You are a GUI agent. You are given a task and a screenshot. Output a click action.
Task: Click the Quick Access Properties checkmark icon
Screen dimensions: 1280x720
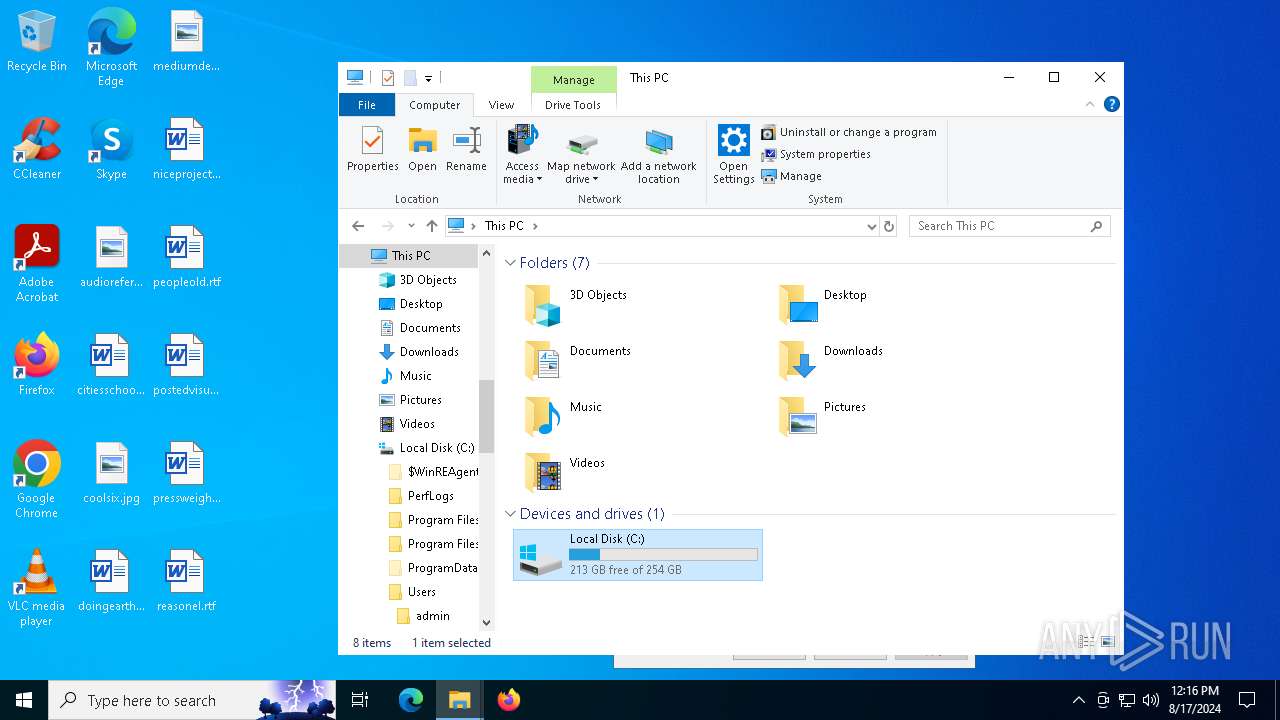point(388,78)
